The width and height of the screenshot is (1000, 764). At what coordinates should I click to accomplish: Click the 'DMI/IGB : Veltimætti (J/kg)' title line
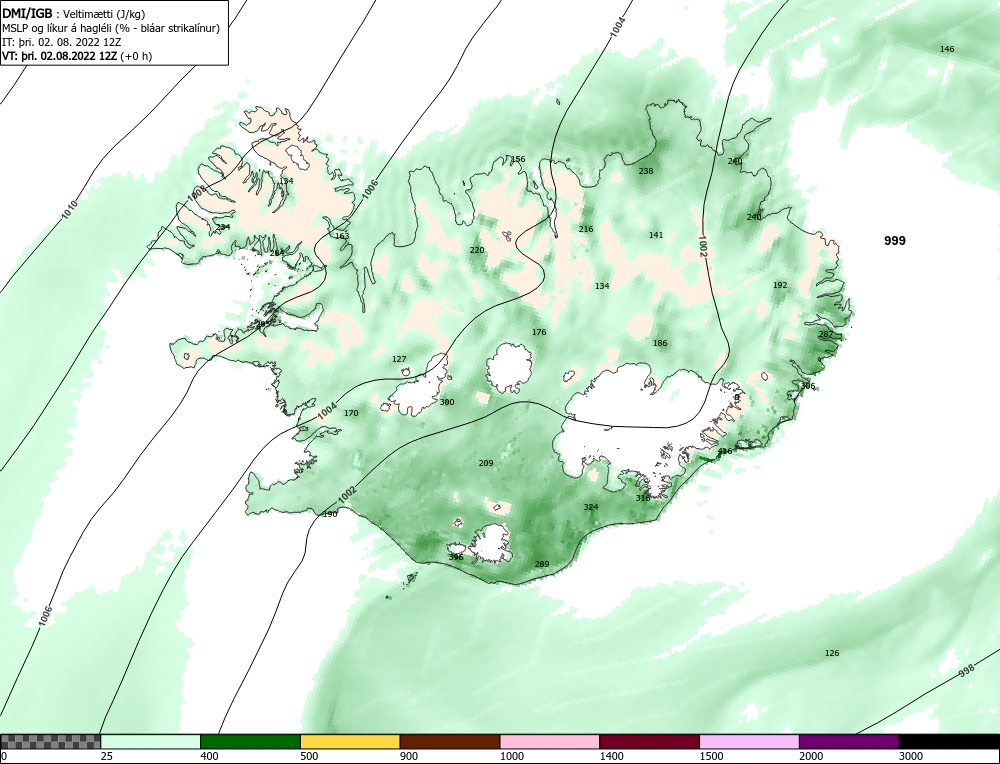[x=74, y=13]
